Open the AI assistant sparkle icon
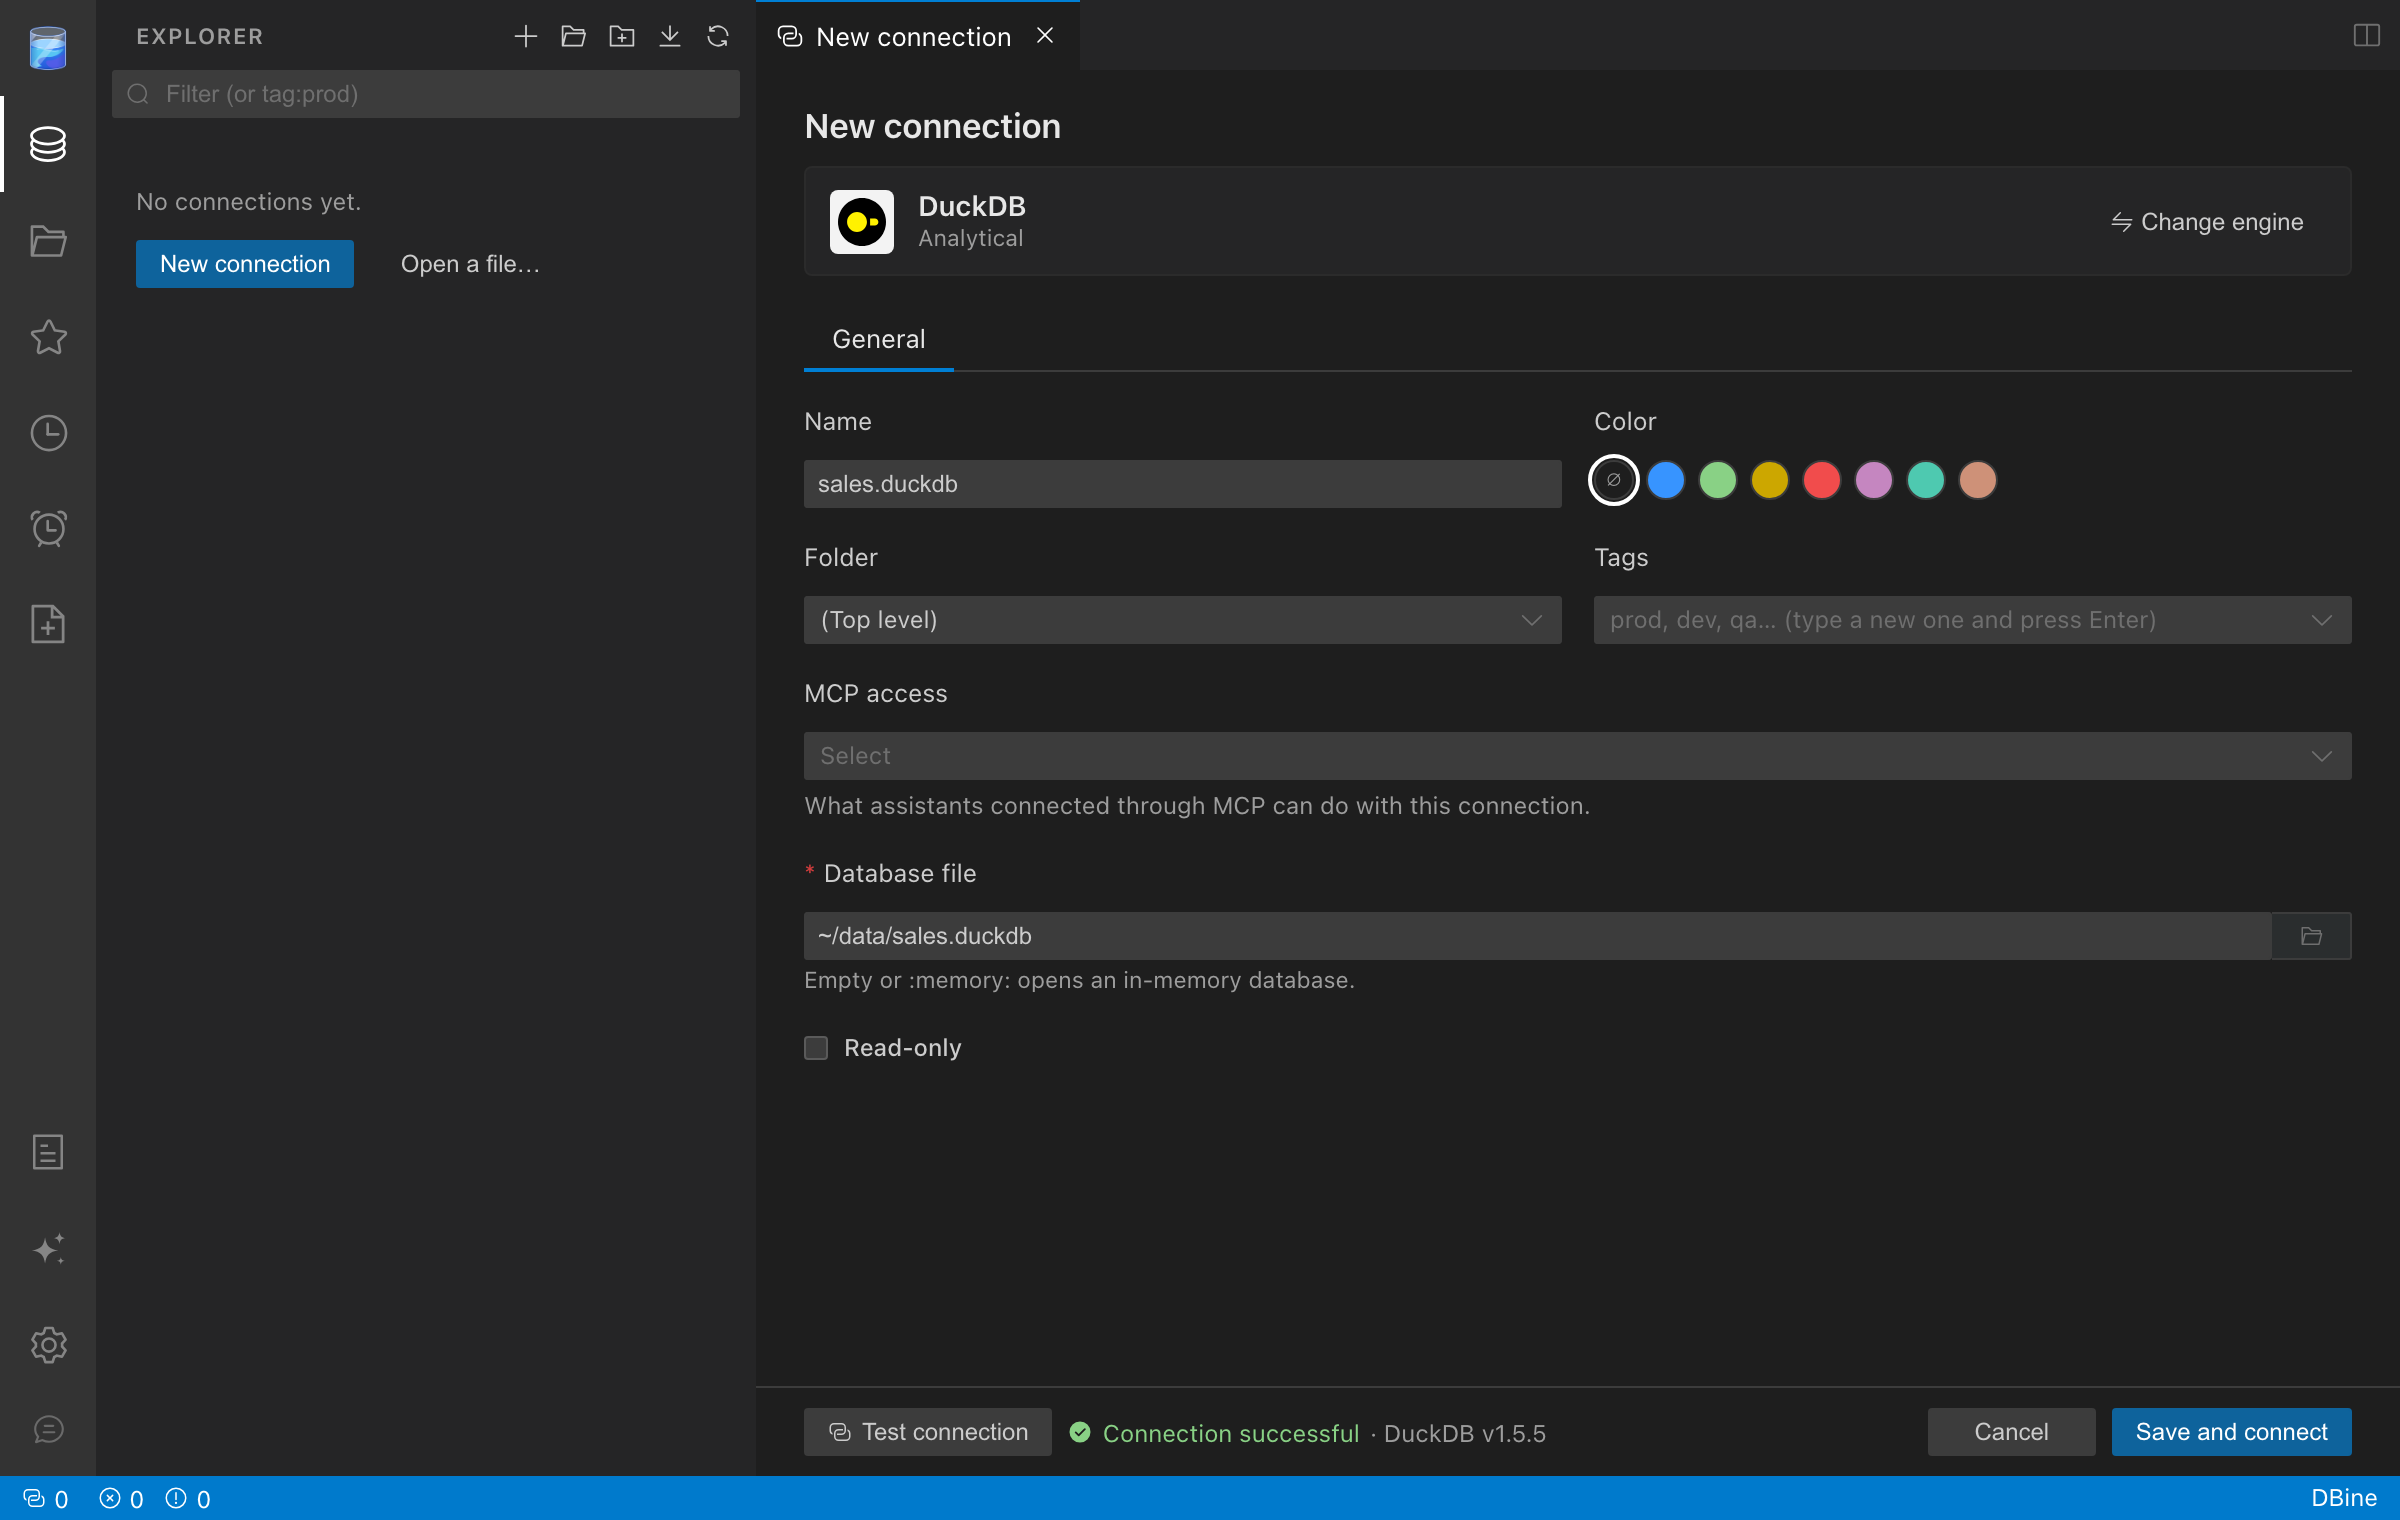This screenshot has width=2400, height=1520. pyautogui.click(x=48, y=1249)
